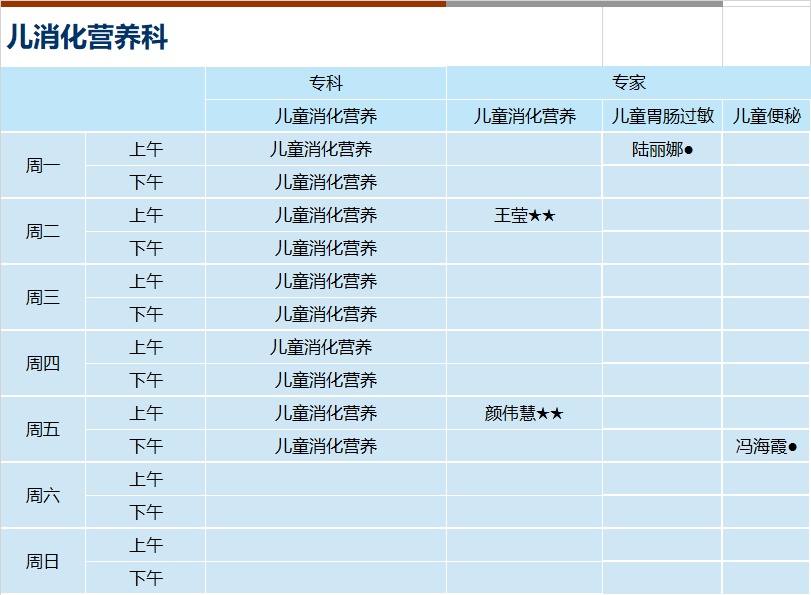Click 下午 in the 周三 row

click(x=146, y=314)
